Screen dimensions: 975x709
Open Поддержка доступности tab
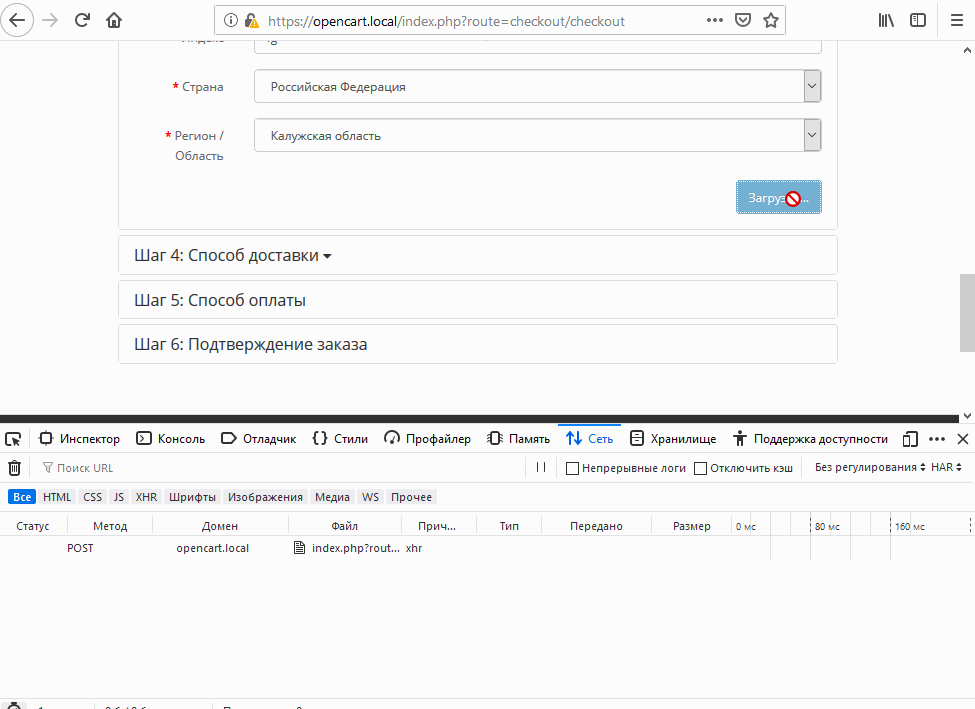(x=810, y=439)
